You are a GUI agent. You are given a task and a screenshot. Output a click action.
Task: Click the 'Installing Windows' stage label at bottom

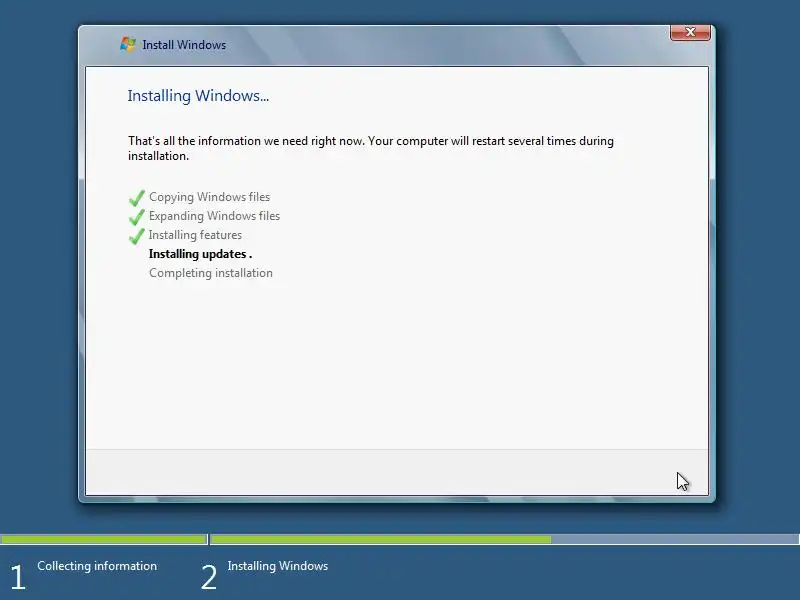pyautogui.click(x=278, y=566)
